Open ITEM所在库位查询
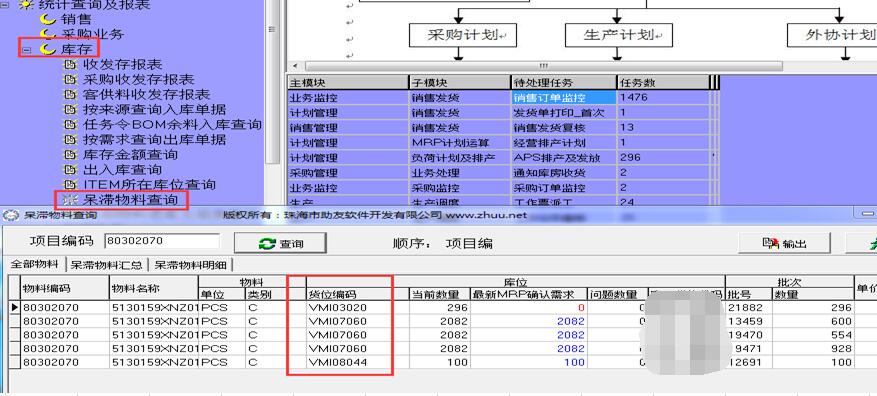The width and height of the screenshot is (877, 396). pos(149,185)
